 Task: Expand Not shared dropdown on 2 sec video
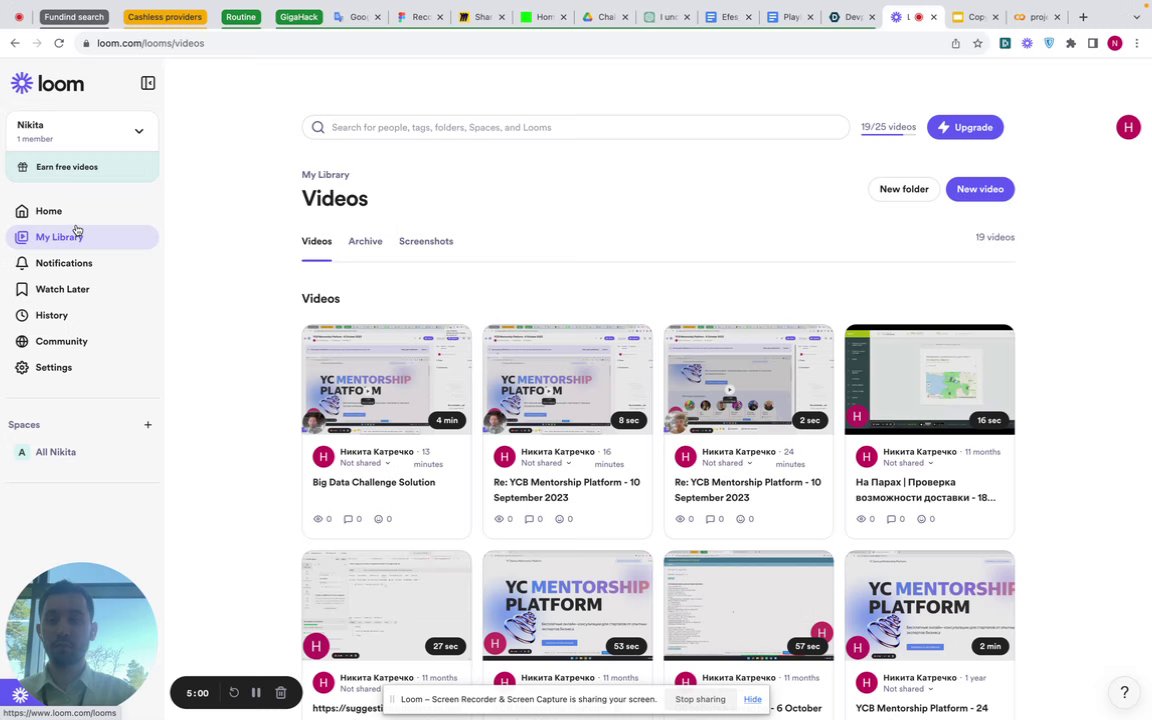click(727, 463)
